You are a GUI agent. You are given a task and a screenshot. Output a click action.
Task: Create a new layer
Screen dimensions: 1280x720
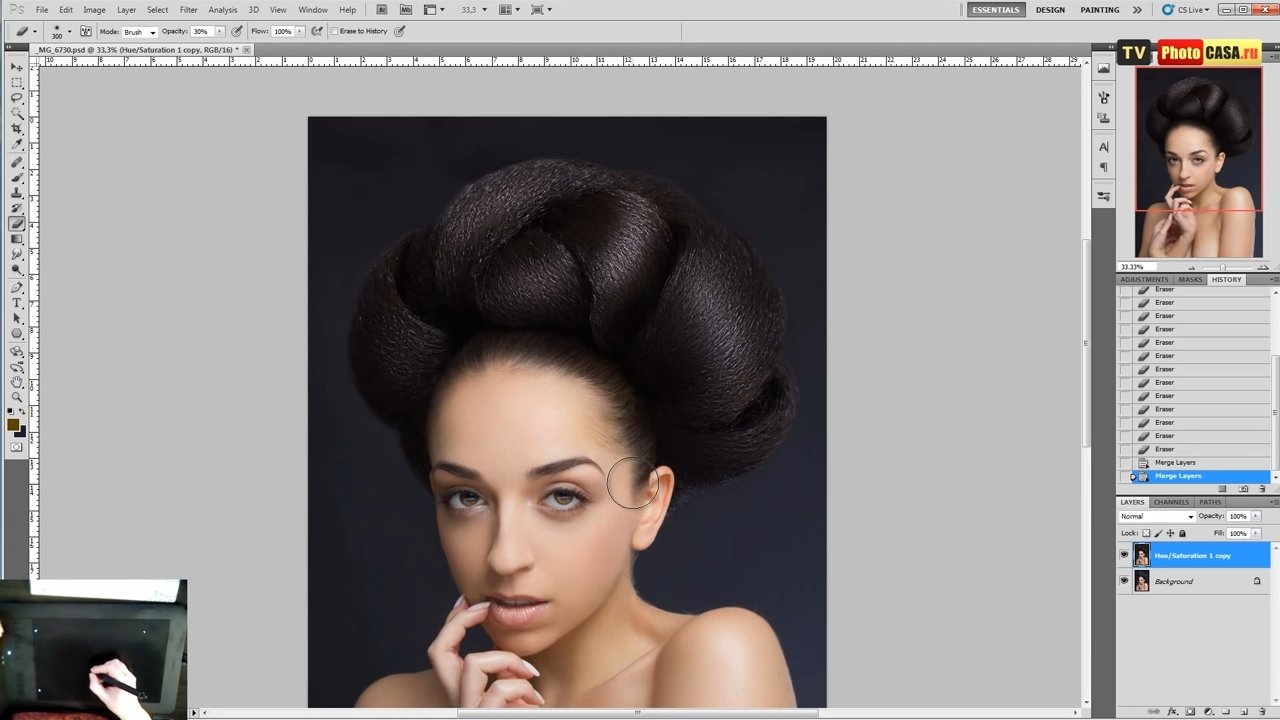tap(1243, 712)
